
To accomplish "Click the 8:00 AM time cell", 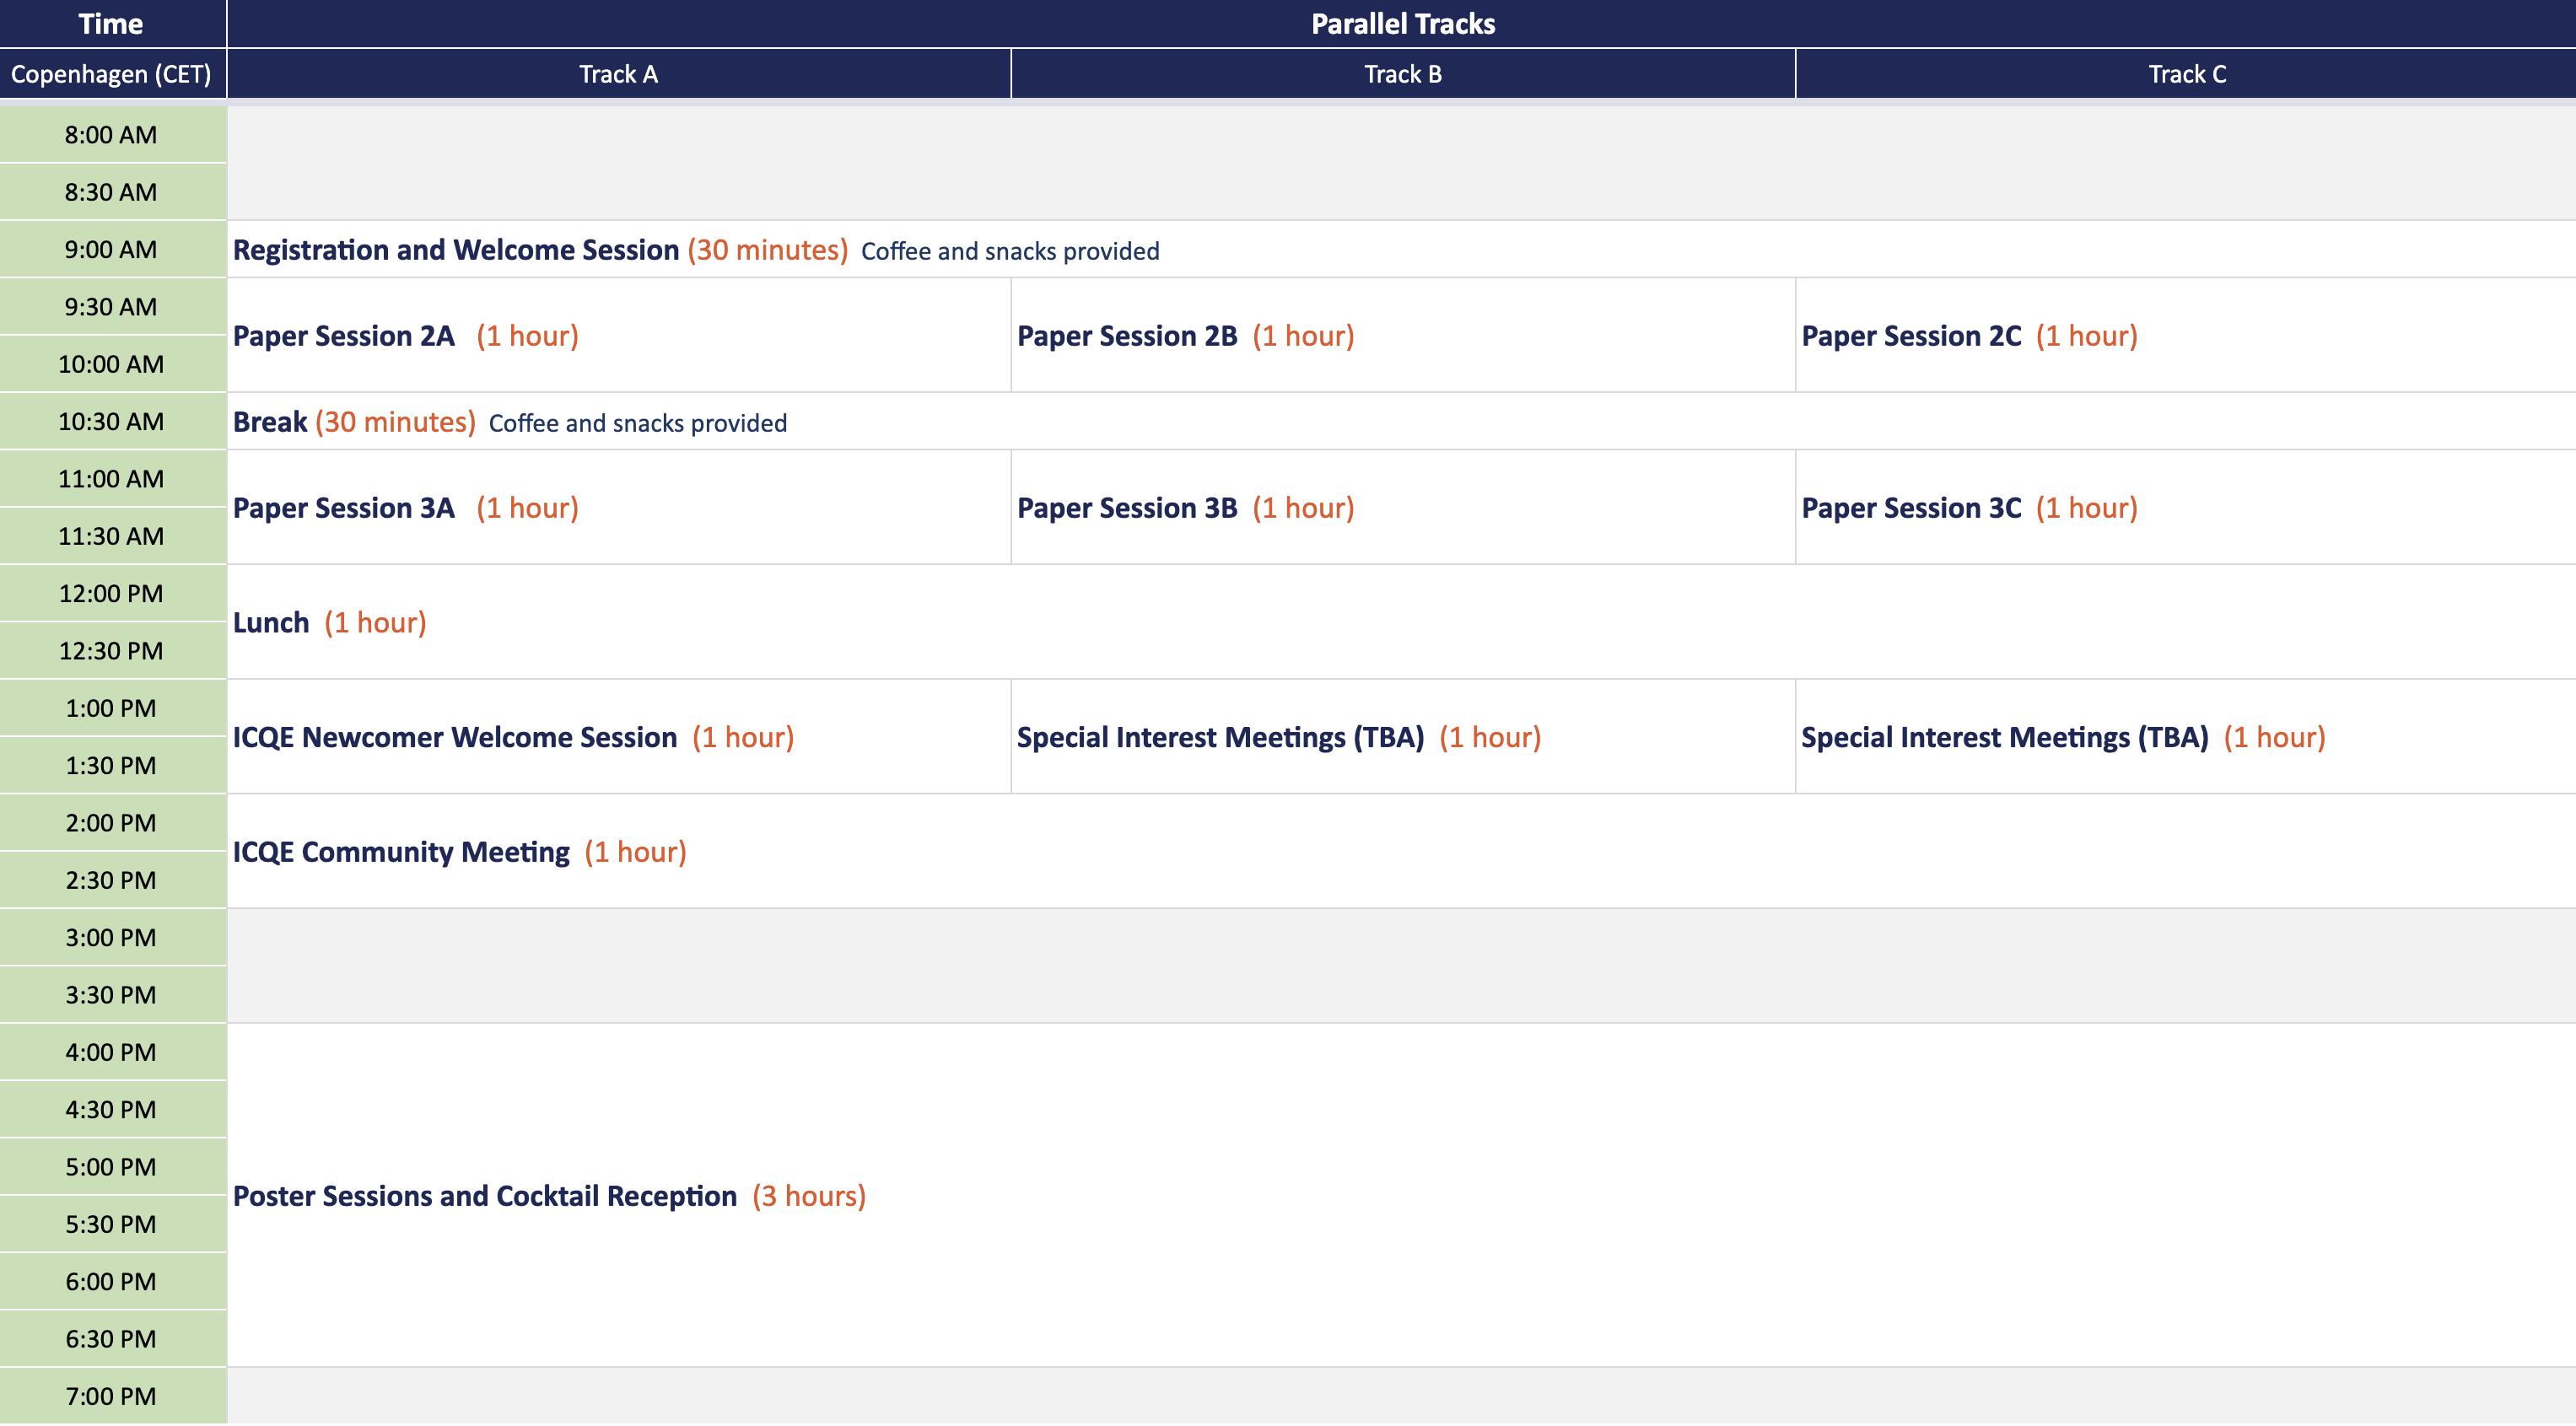I will (x=112, y=135).
